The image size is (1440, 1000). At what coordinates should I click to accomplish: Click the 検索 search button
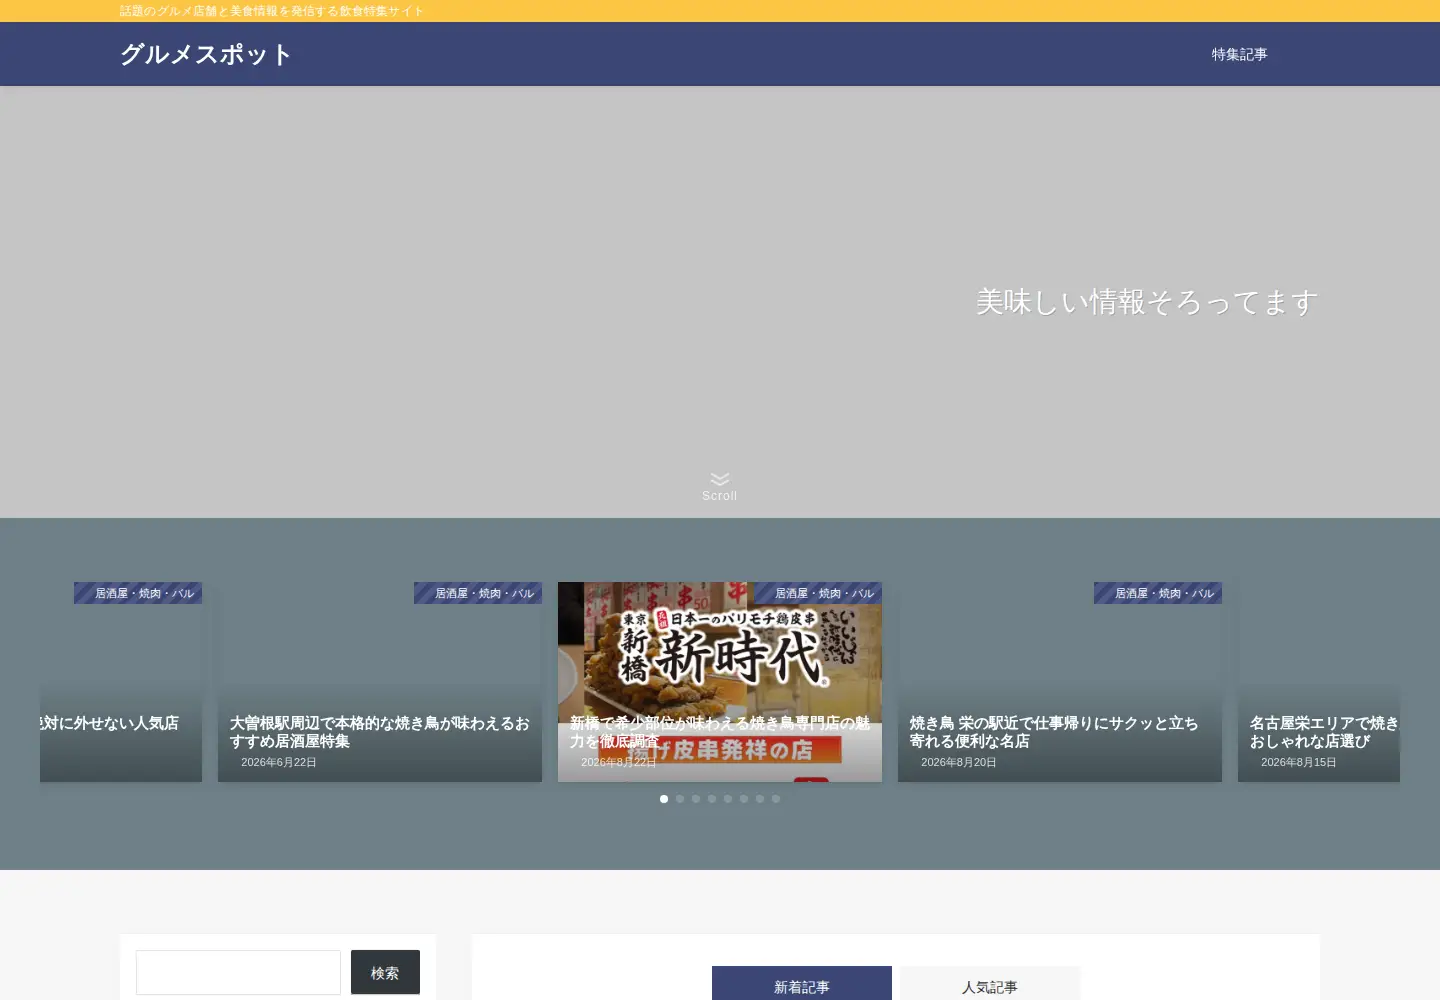385,972
